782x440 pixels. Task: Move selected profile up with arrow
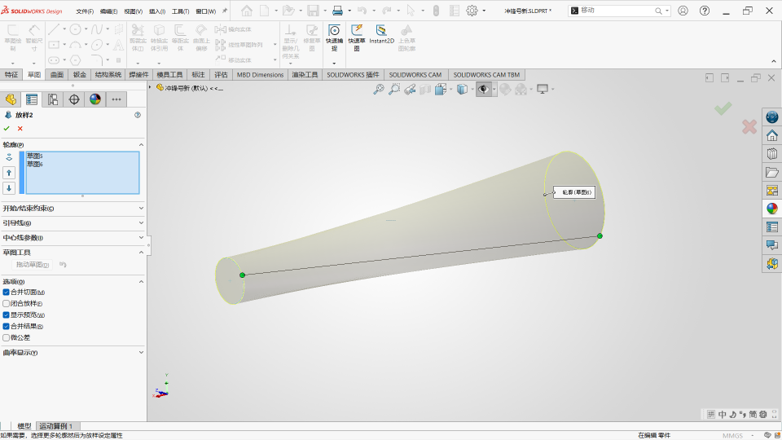(9, 173)
